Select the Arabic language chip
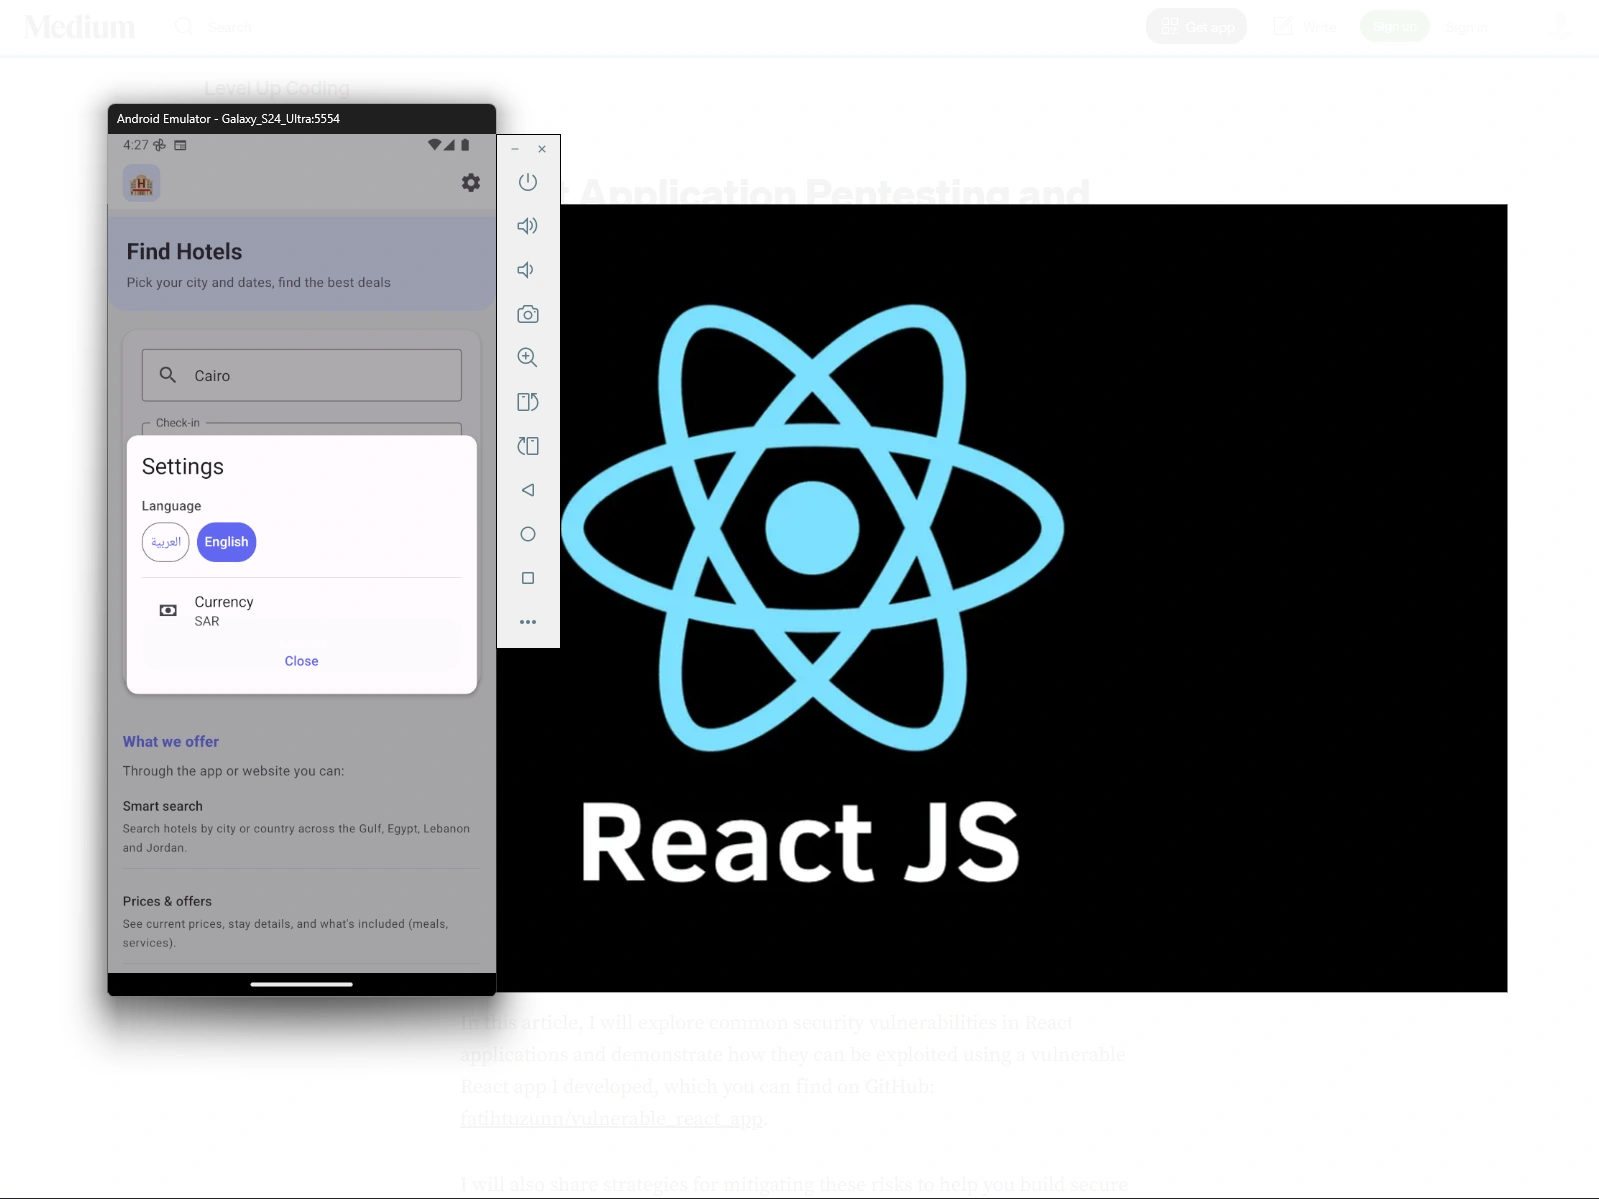The width and height of the screenshot is (1599, 1199). coord(166,542)
